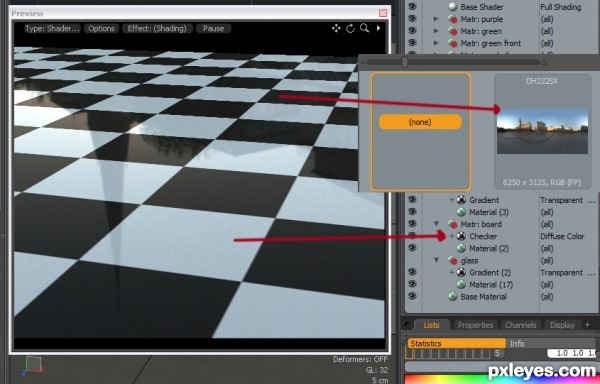This screenshot has width=600, height=384.
Task: Open the Preview toolbar arrow menu
Action: [x=378, y=28]
